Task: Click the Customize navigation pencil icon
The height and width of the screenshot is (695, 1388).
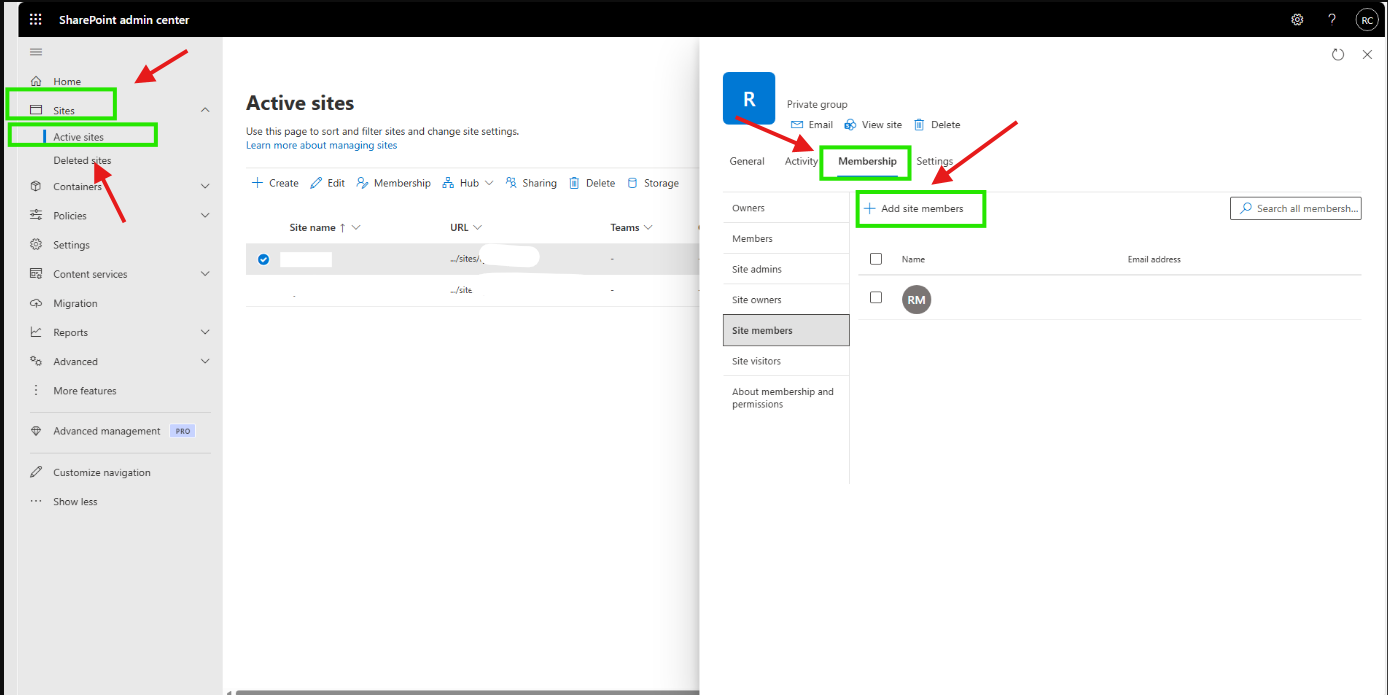Action: click(36, 472)
